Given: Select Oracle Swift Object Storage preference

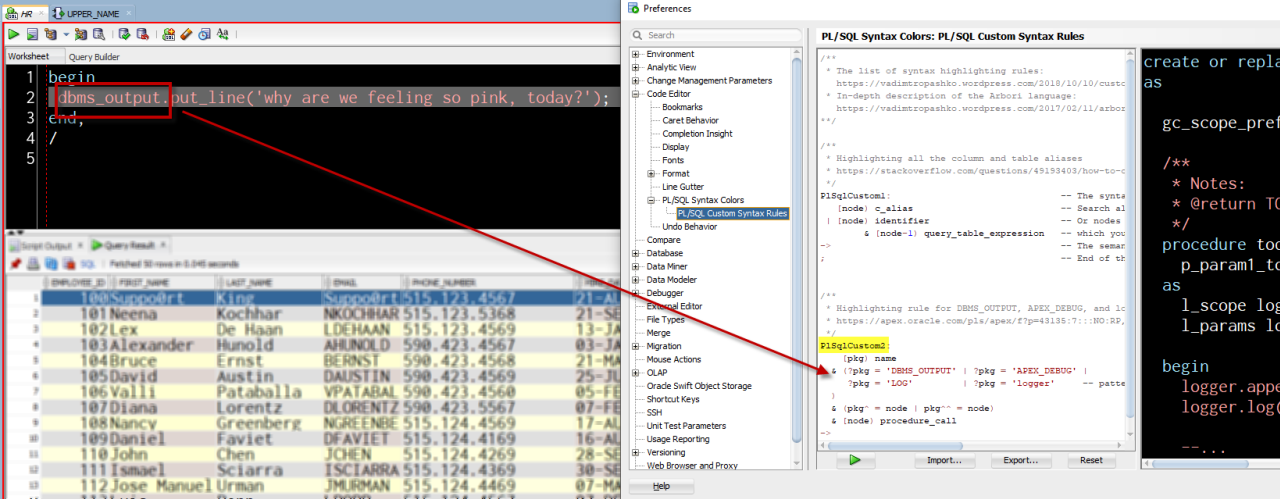Looking at the screenshot, I should click(698, 386).
